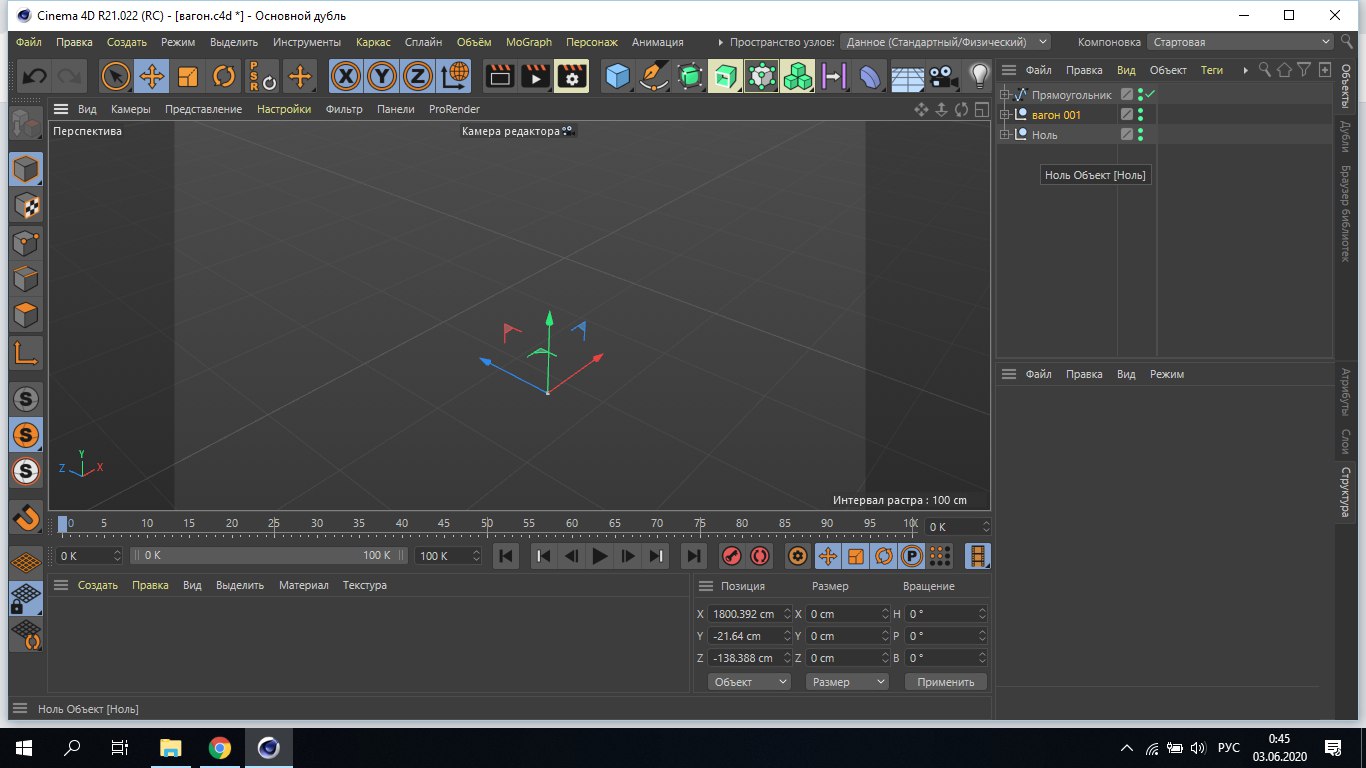Viewport: 1366px width, 768px height.
Task: Open the Материал menu in material manager
Action: [304, 585]
